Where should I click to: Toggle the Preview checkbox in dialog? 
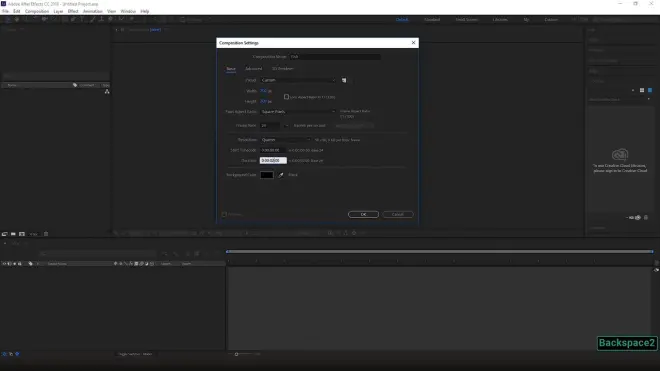click(x=224, y=214)
